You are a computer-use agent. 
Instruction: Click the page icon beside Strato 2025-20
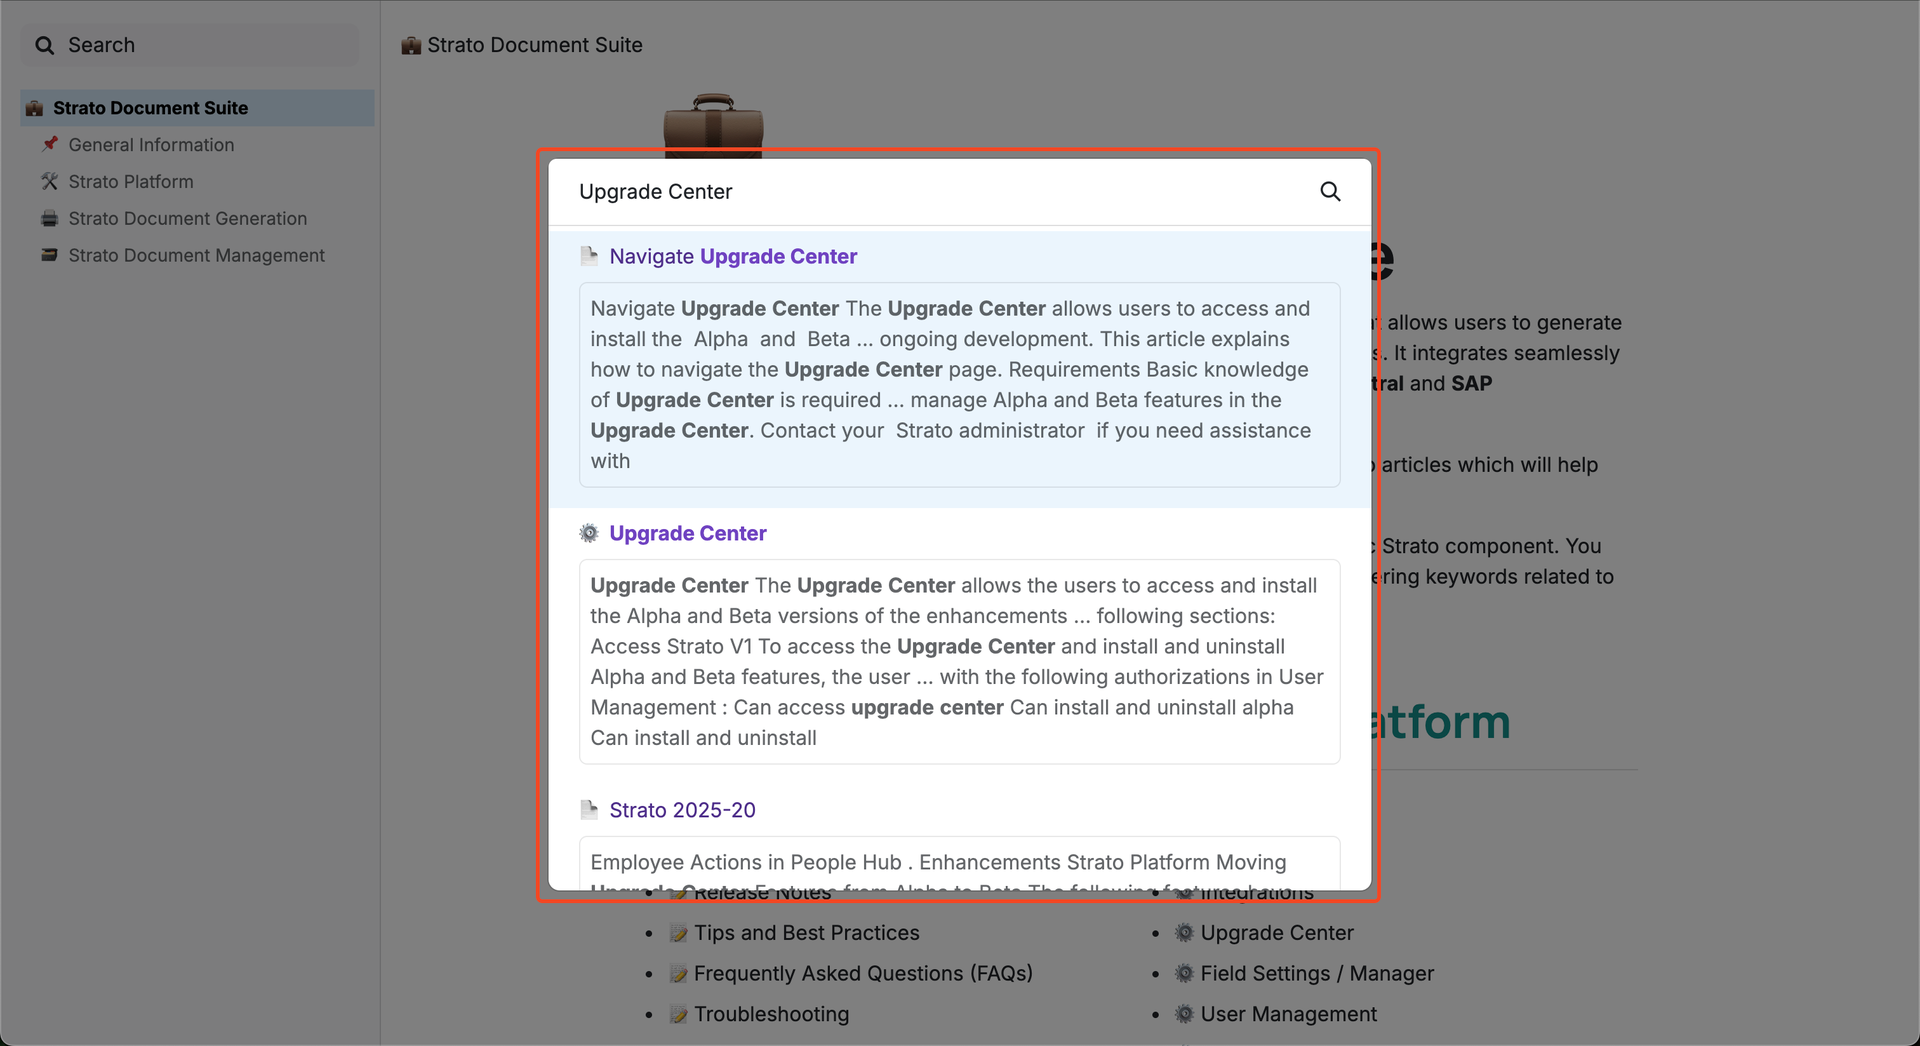click(x=589, y=810)
